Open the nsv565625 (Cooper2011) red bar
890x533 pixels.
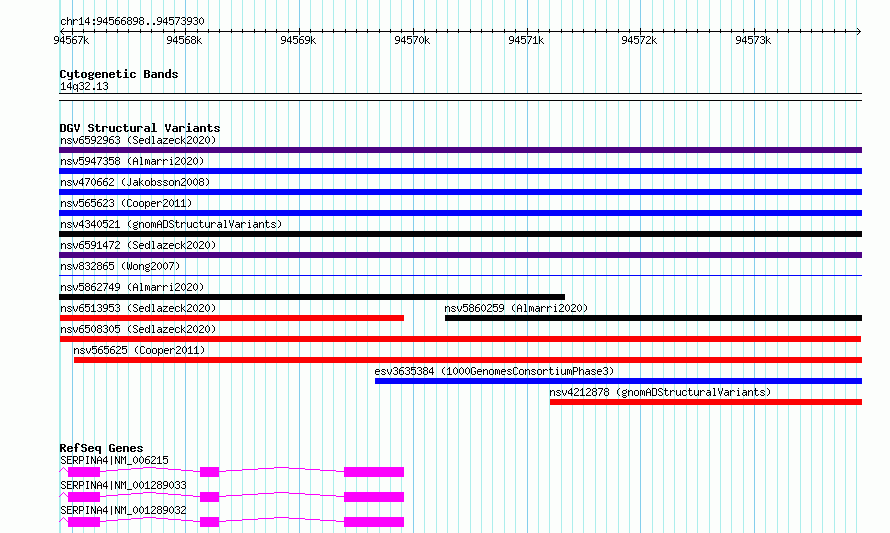[x=468, y=360]
